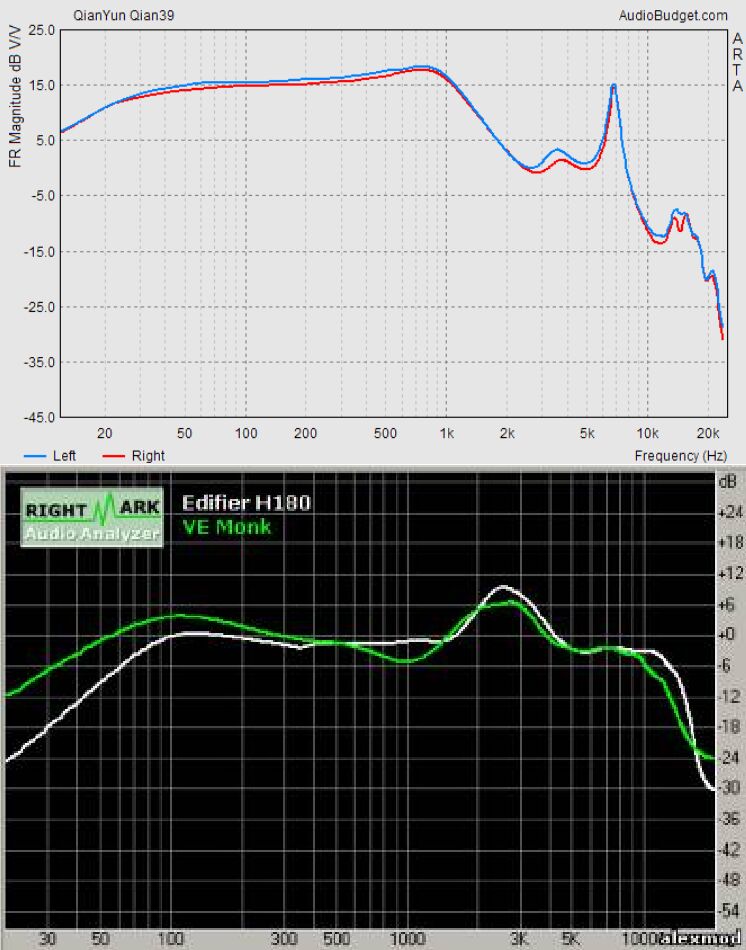Click the dB unit label
The width and height of the screenshot is (746, 950).
[728, 483]
